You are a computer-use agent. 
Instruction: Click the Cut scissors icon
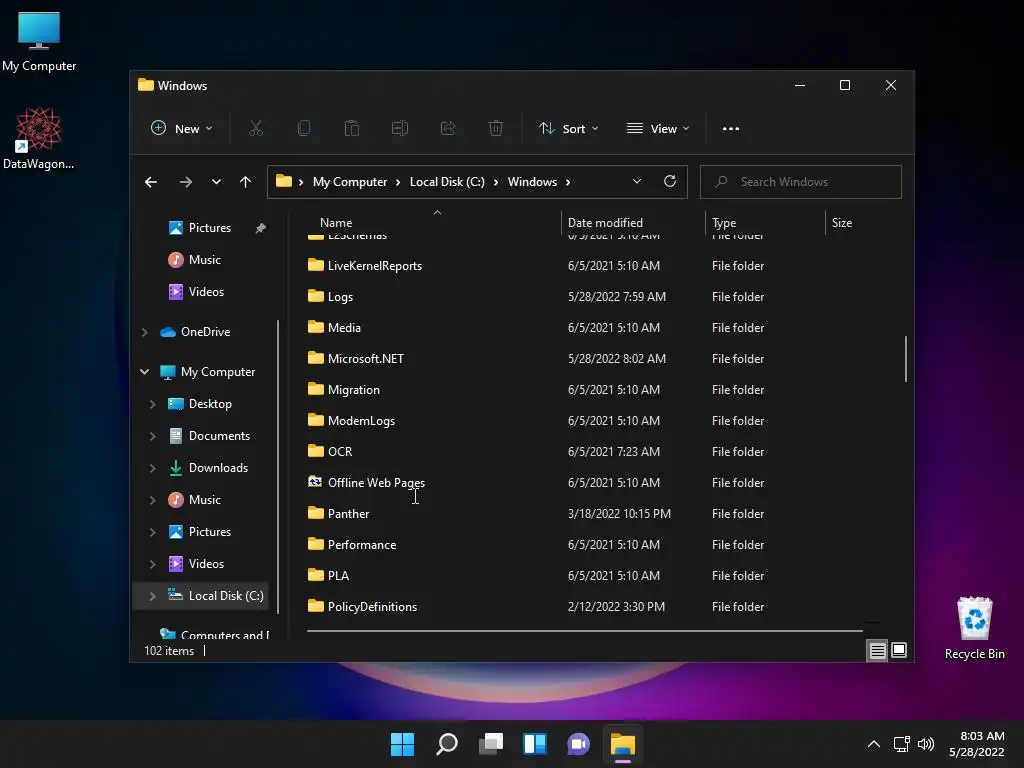point(256,129)
